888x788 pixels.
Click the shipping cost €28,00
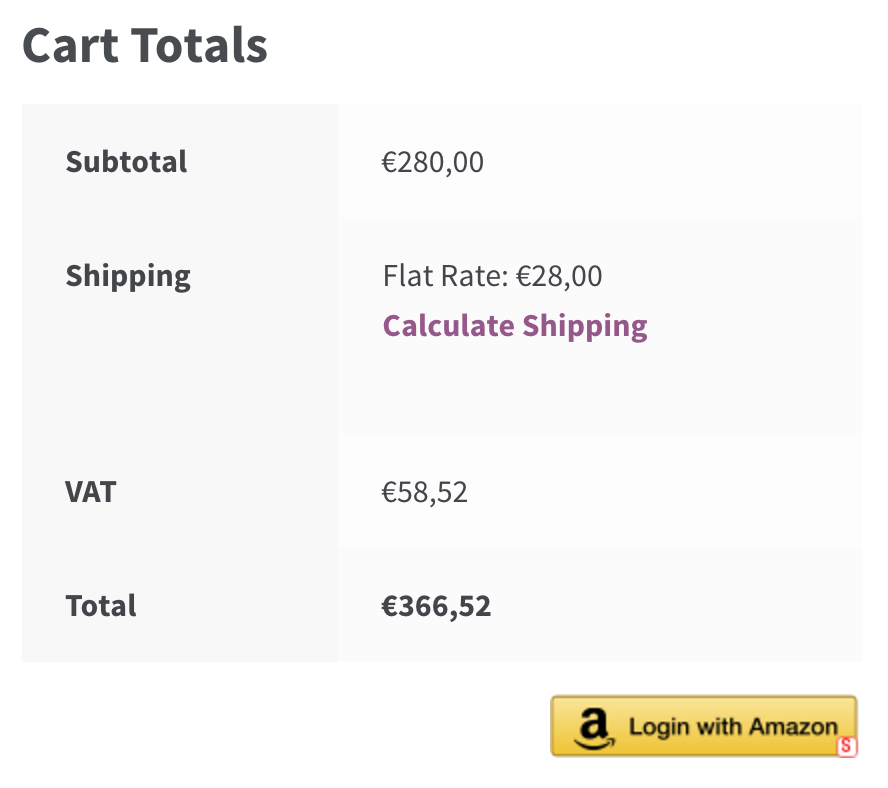(x=559, y=275)
